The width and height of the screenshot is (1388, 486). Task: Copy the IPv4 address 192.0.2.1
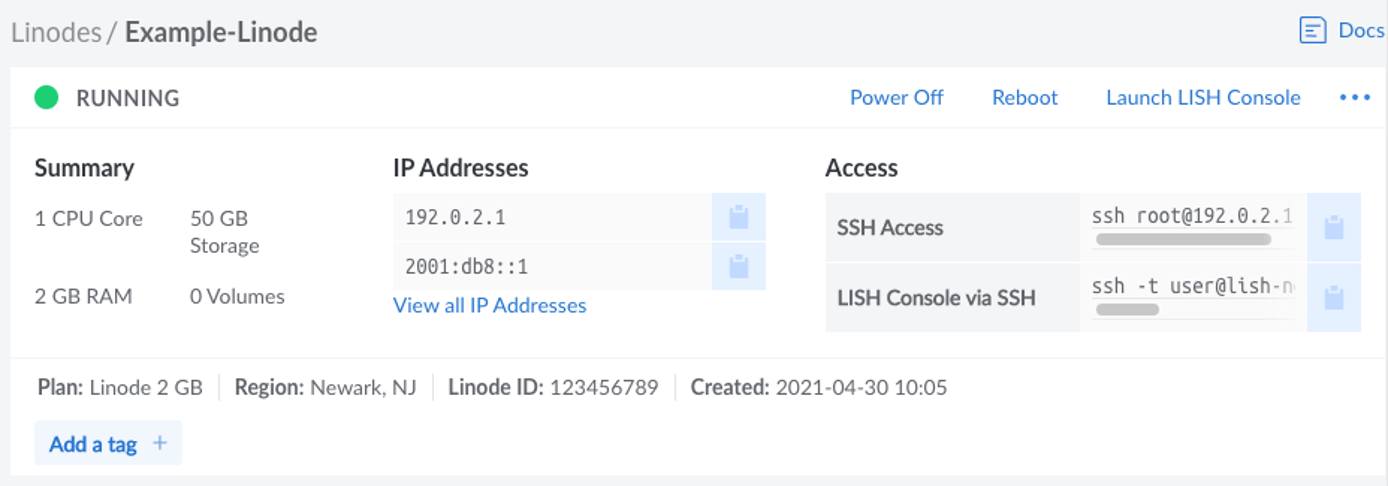click(738, 217)
